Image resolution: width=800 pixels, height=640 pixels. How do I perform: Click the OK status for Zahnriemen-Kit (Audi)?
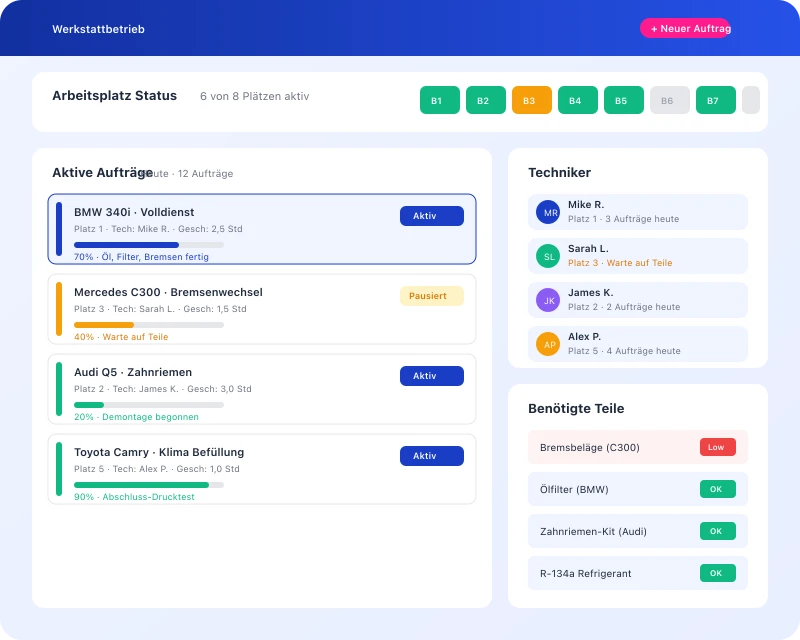(x=715, y=531)
